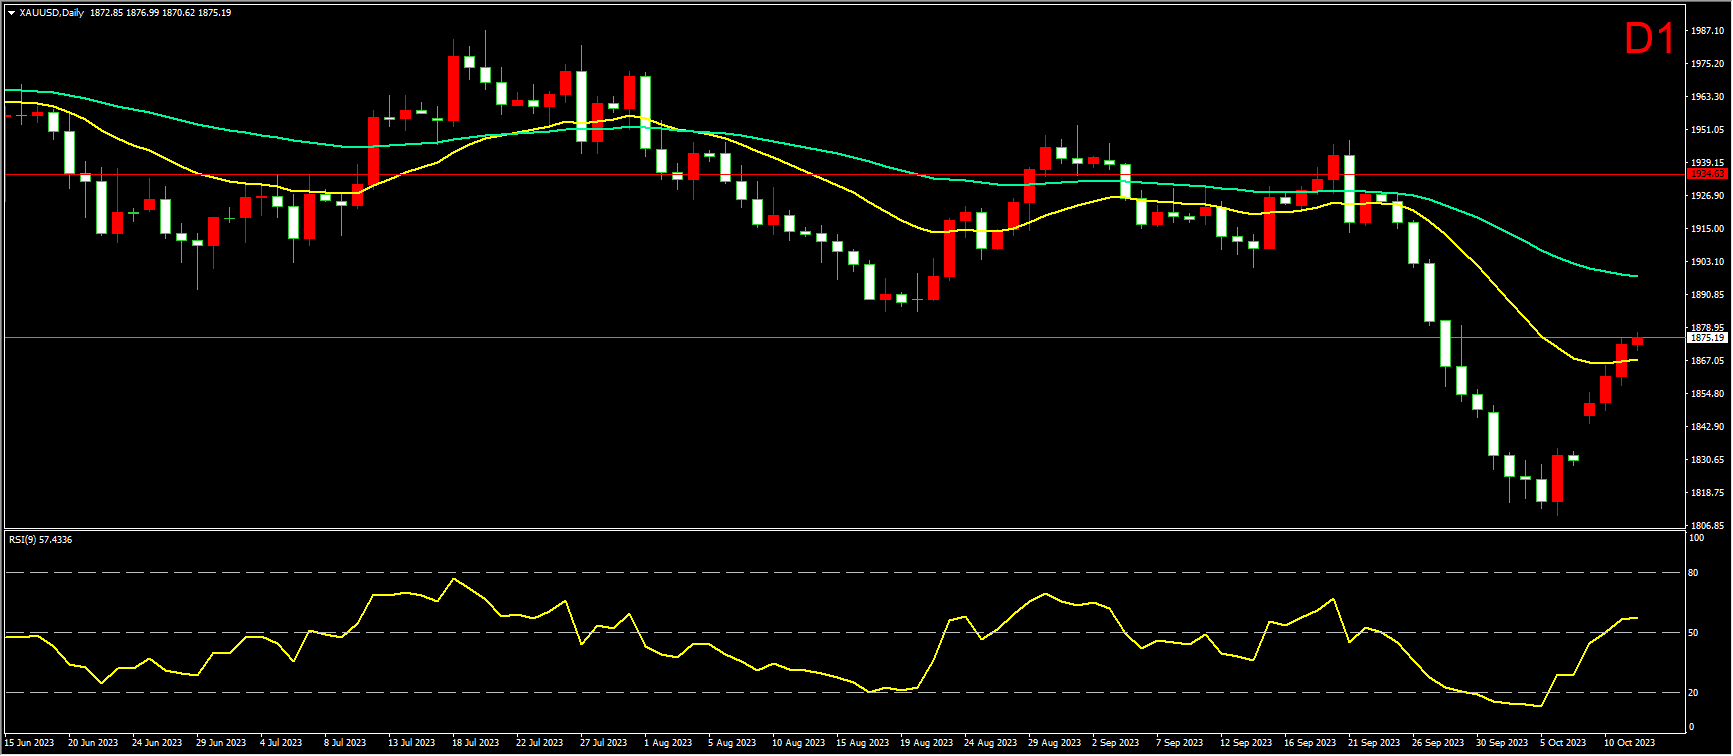Click the RSI level 20 scale label
Viewport: 1733px width, 756px height.
coord(1693,693)
